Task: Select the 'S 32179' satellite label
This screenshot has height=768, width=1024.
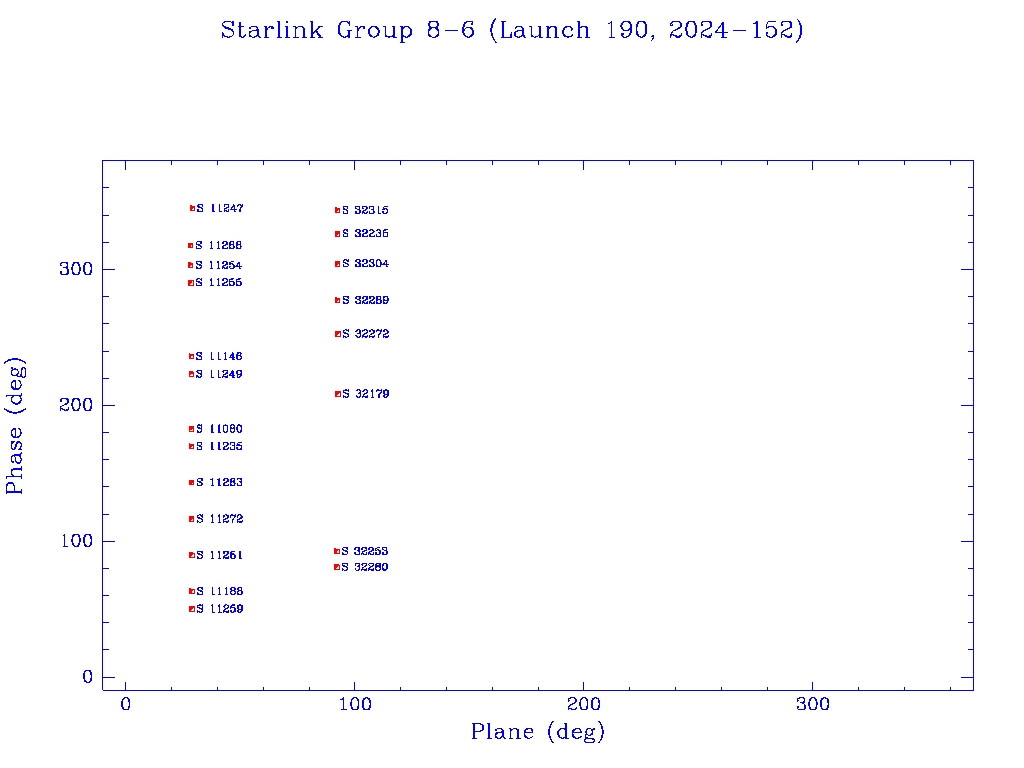Action: pyautogui.click(x=366, y=394)
